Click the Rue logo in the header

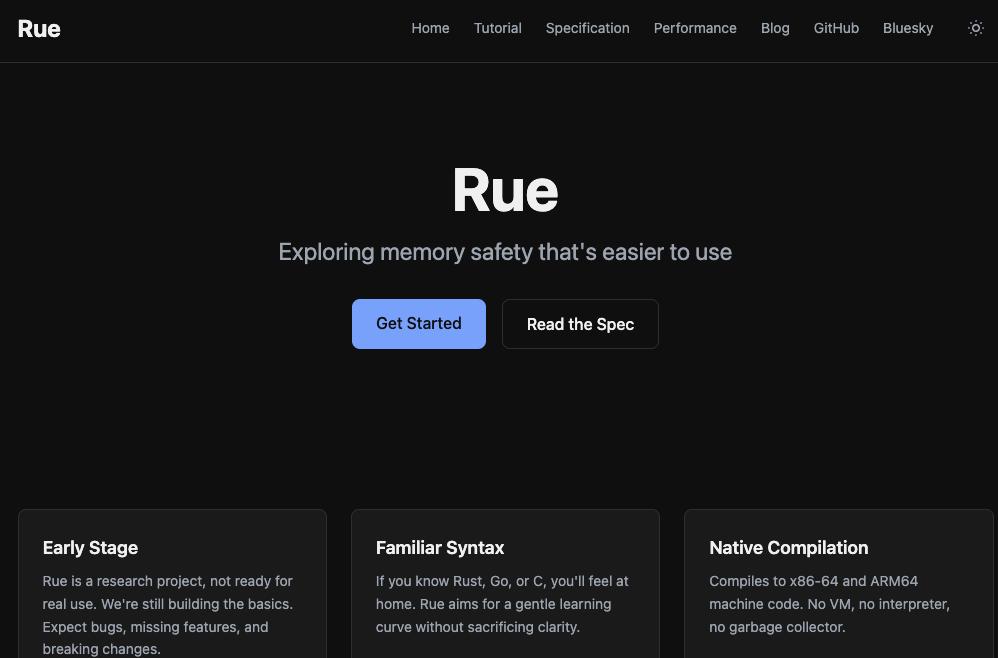click(x=39, y=29)
